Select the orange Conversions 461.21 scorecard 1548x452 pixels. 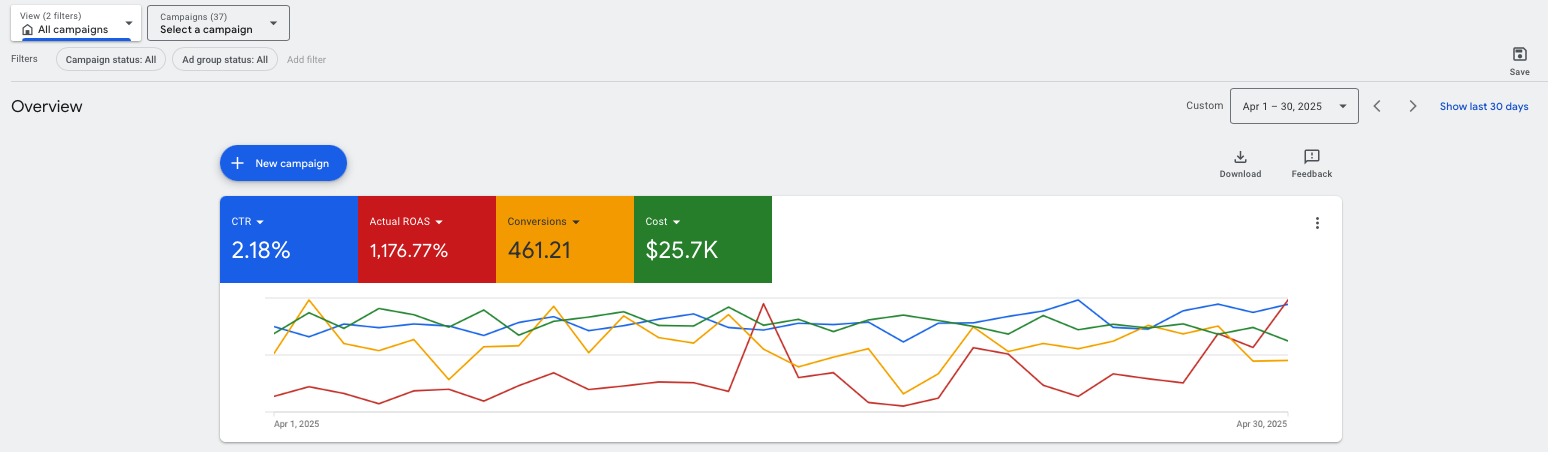pyautogui.click(x=565, y=240)
